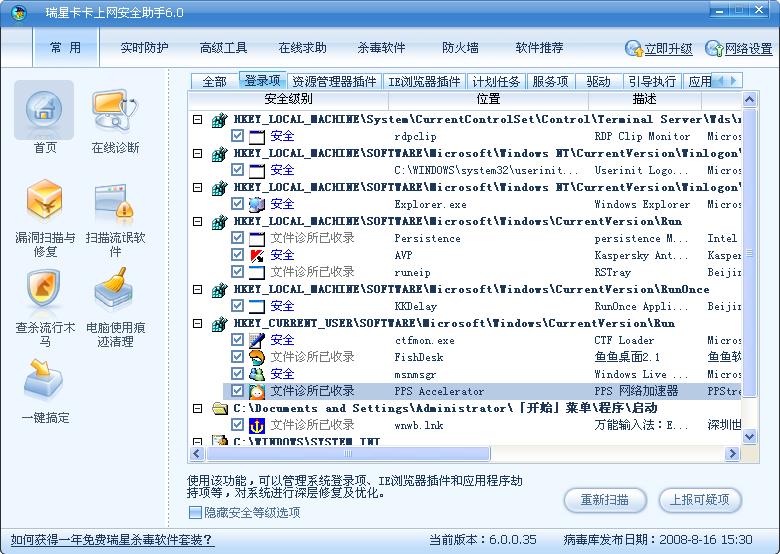The image size is (780, 554).
Task: Click window icon on KKDelay row
Action: click(x=257, y=306)
